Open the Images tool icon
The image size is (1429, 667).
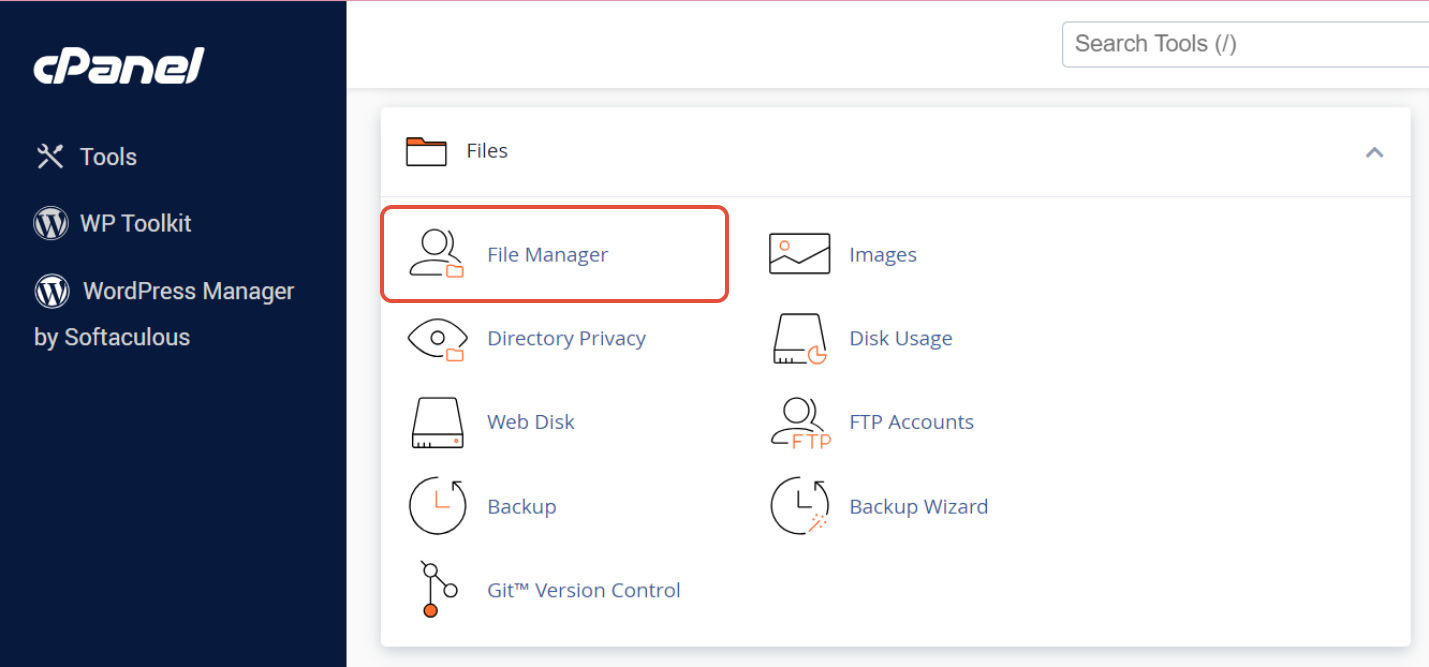799,254
